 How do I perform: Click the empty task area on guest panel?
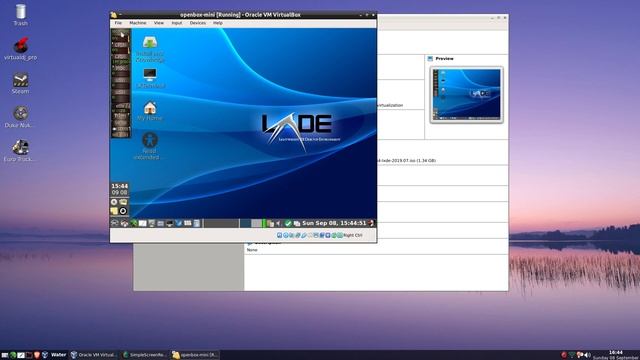(x=221, y=223)
